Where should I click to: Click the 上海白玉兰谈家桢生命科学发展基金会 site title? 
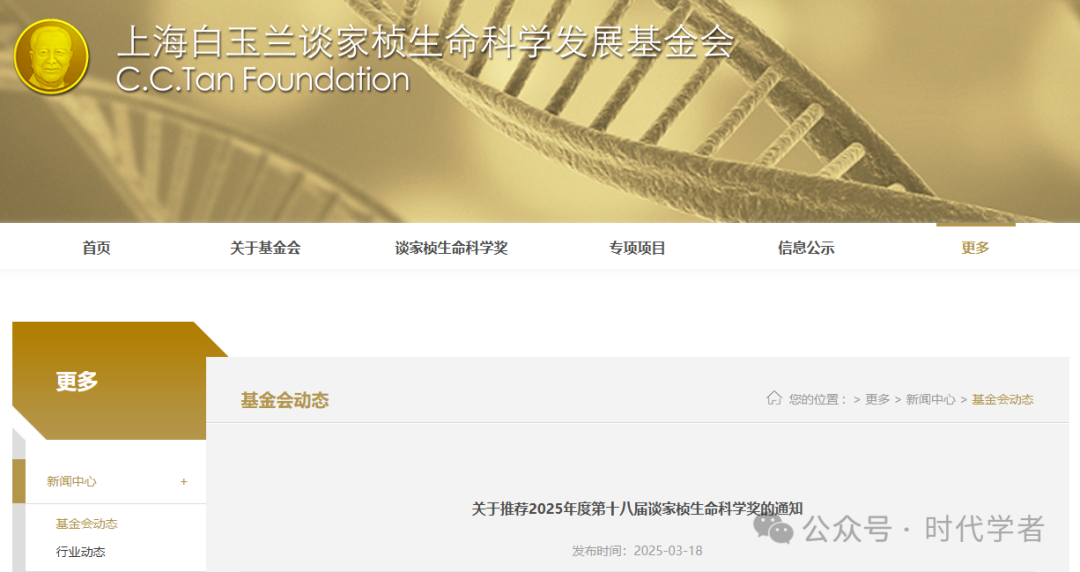(x=426, y=41)
